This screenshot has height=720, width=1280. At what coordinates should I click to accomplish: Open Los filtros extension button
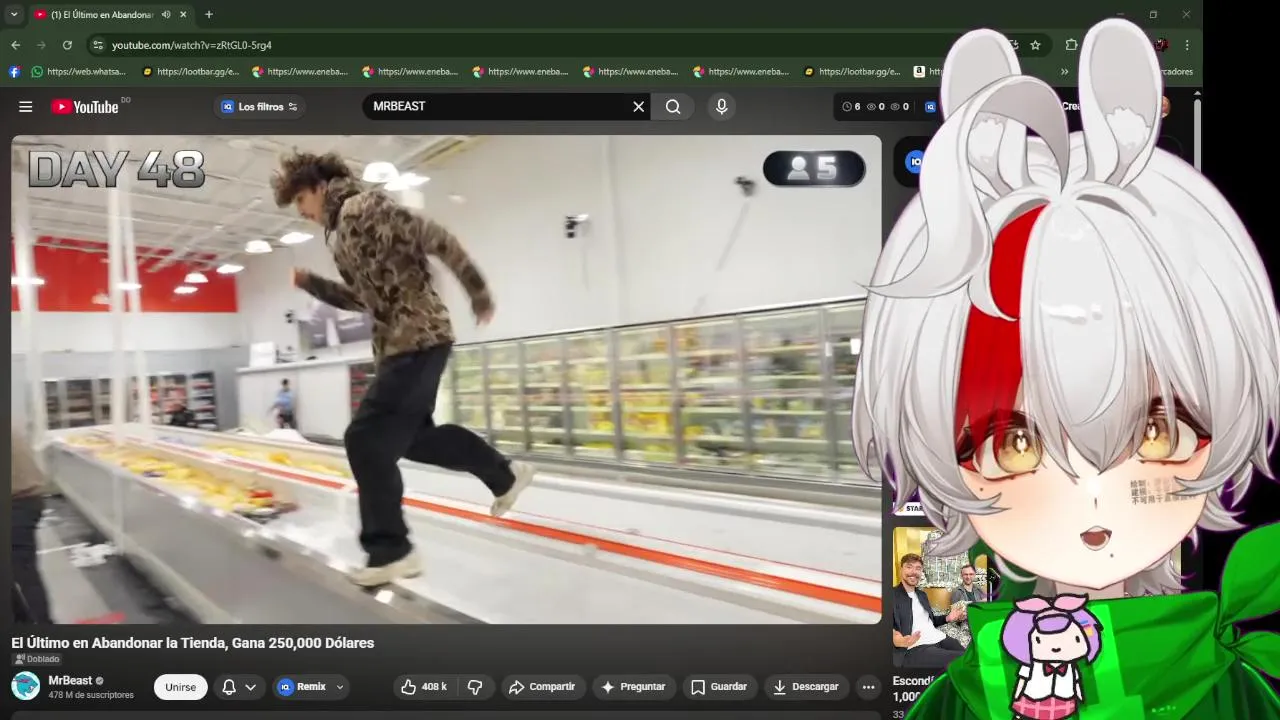(260, 107)
